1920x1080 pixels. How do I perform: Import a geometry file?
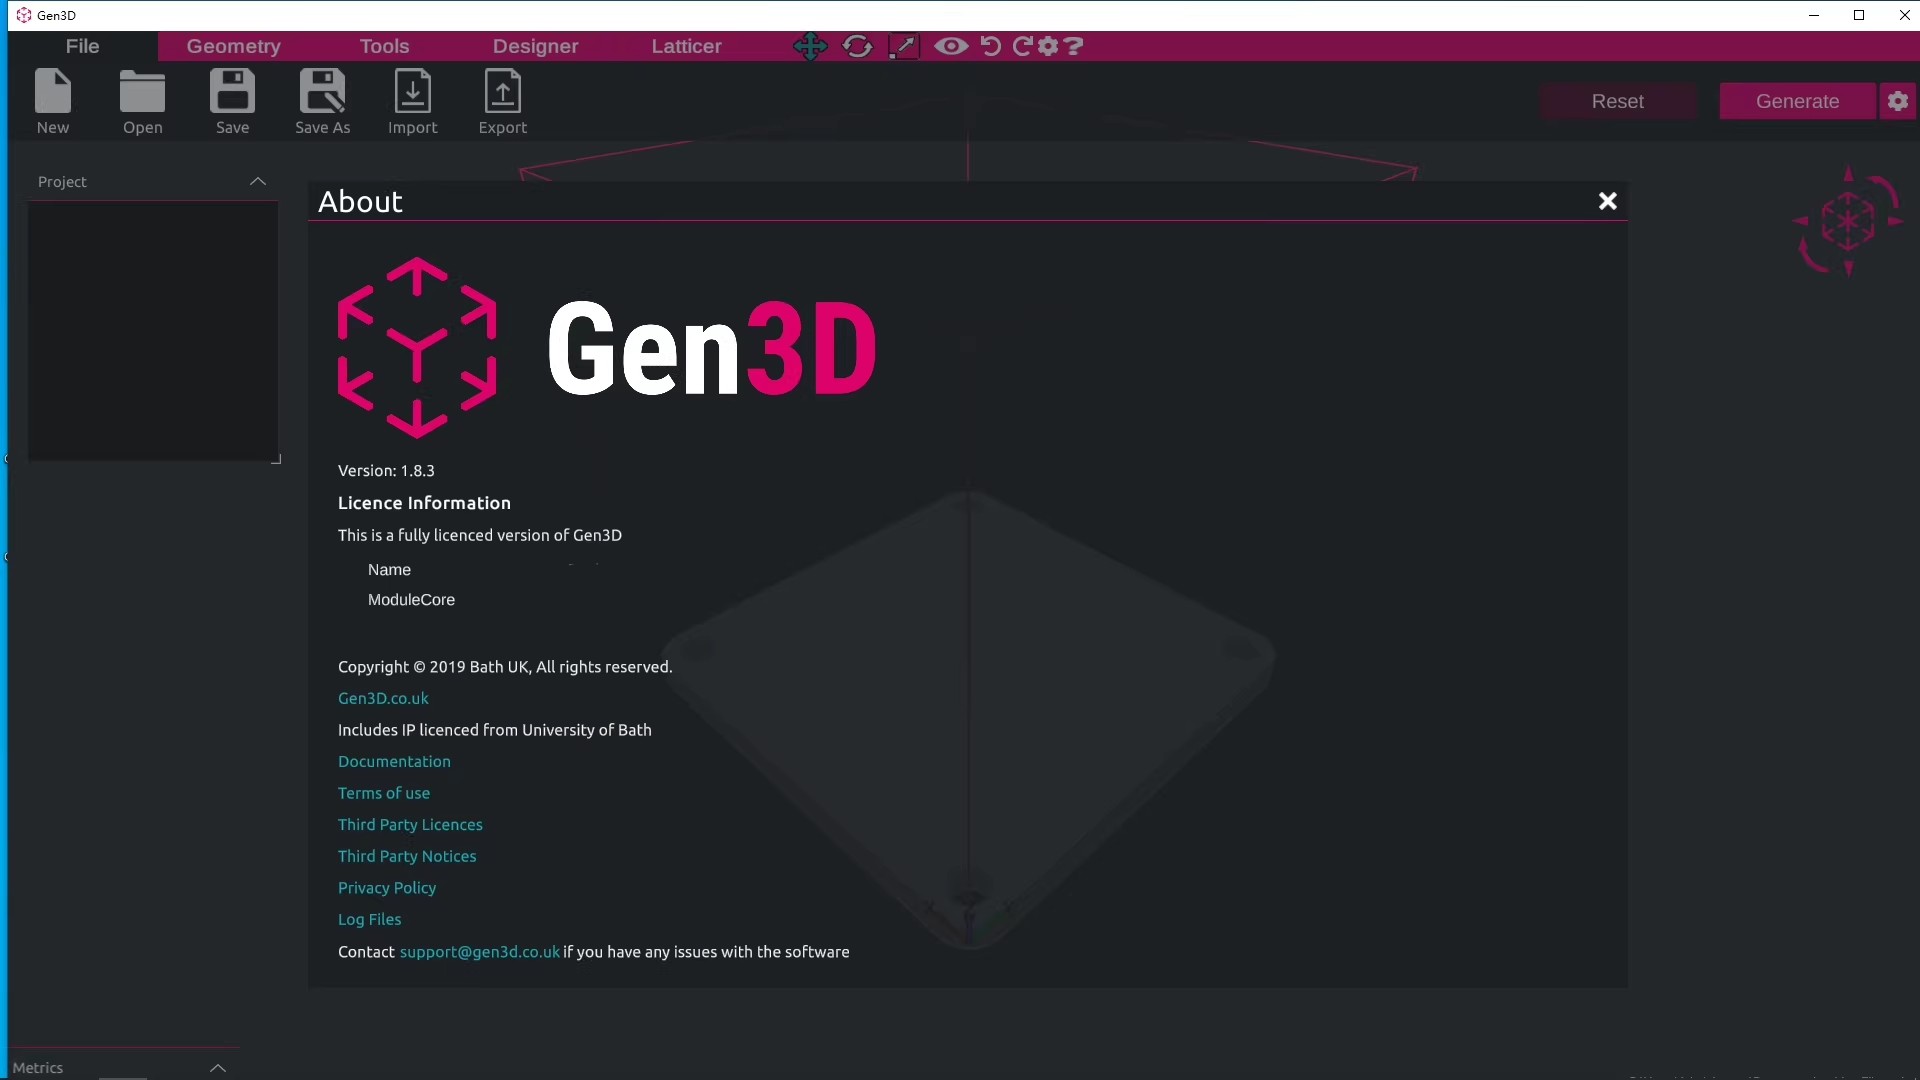point(412,101)
